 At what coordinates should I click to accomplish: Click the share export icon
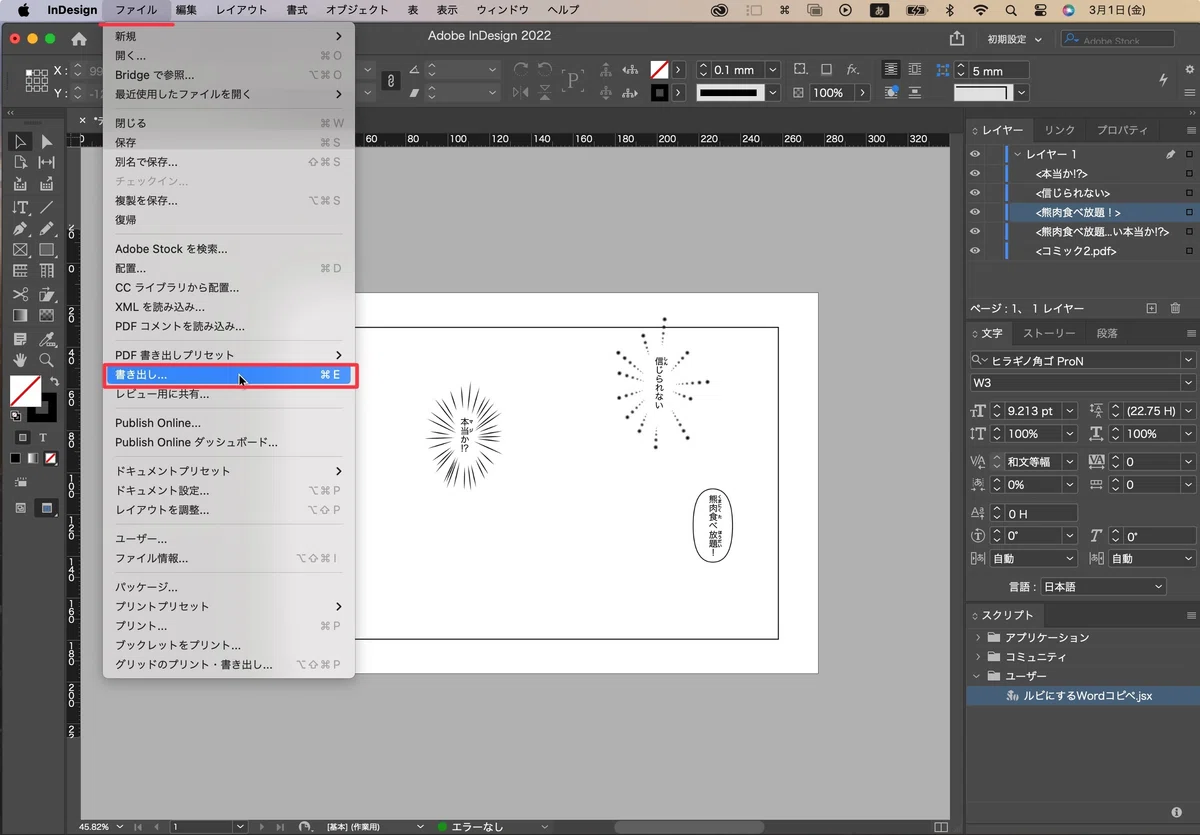[957, 38]
